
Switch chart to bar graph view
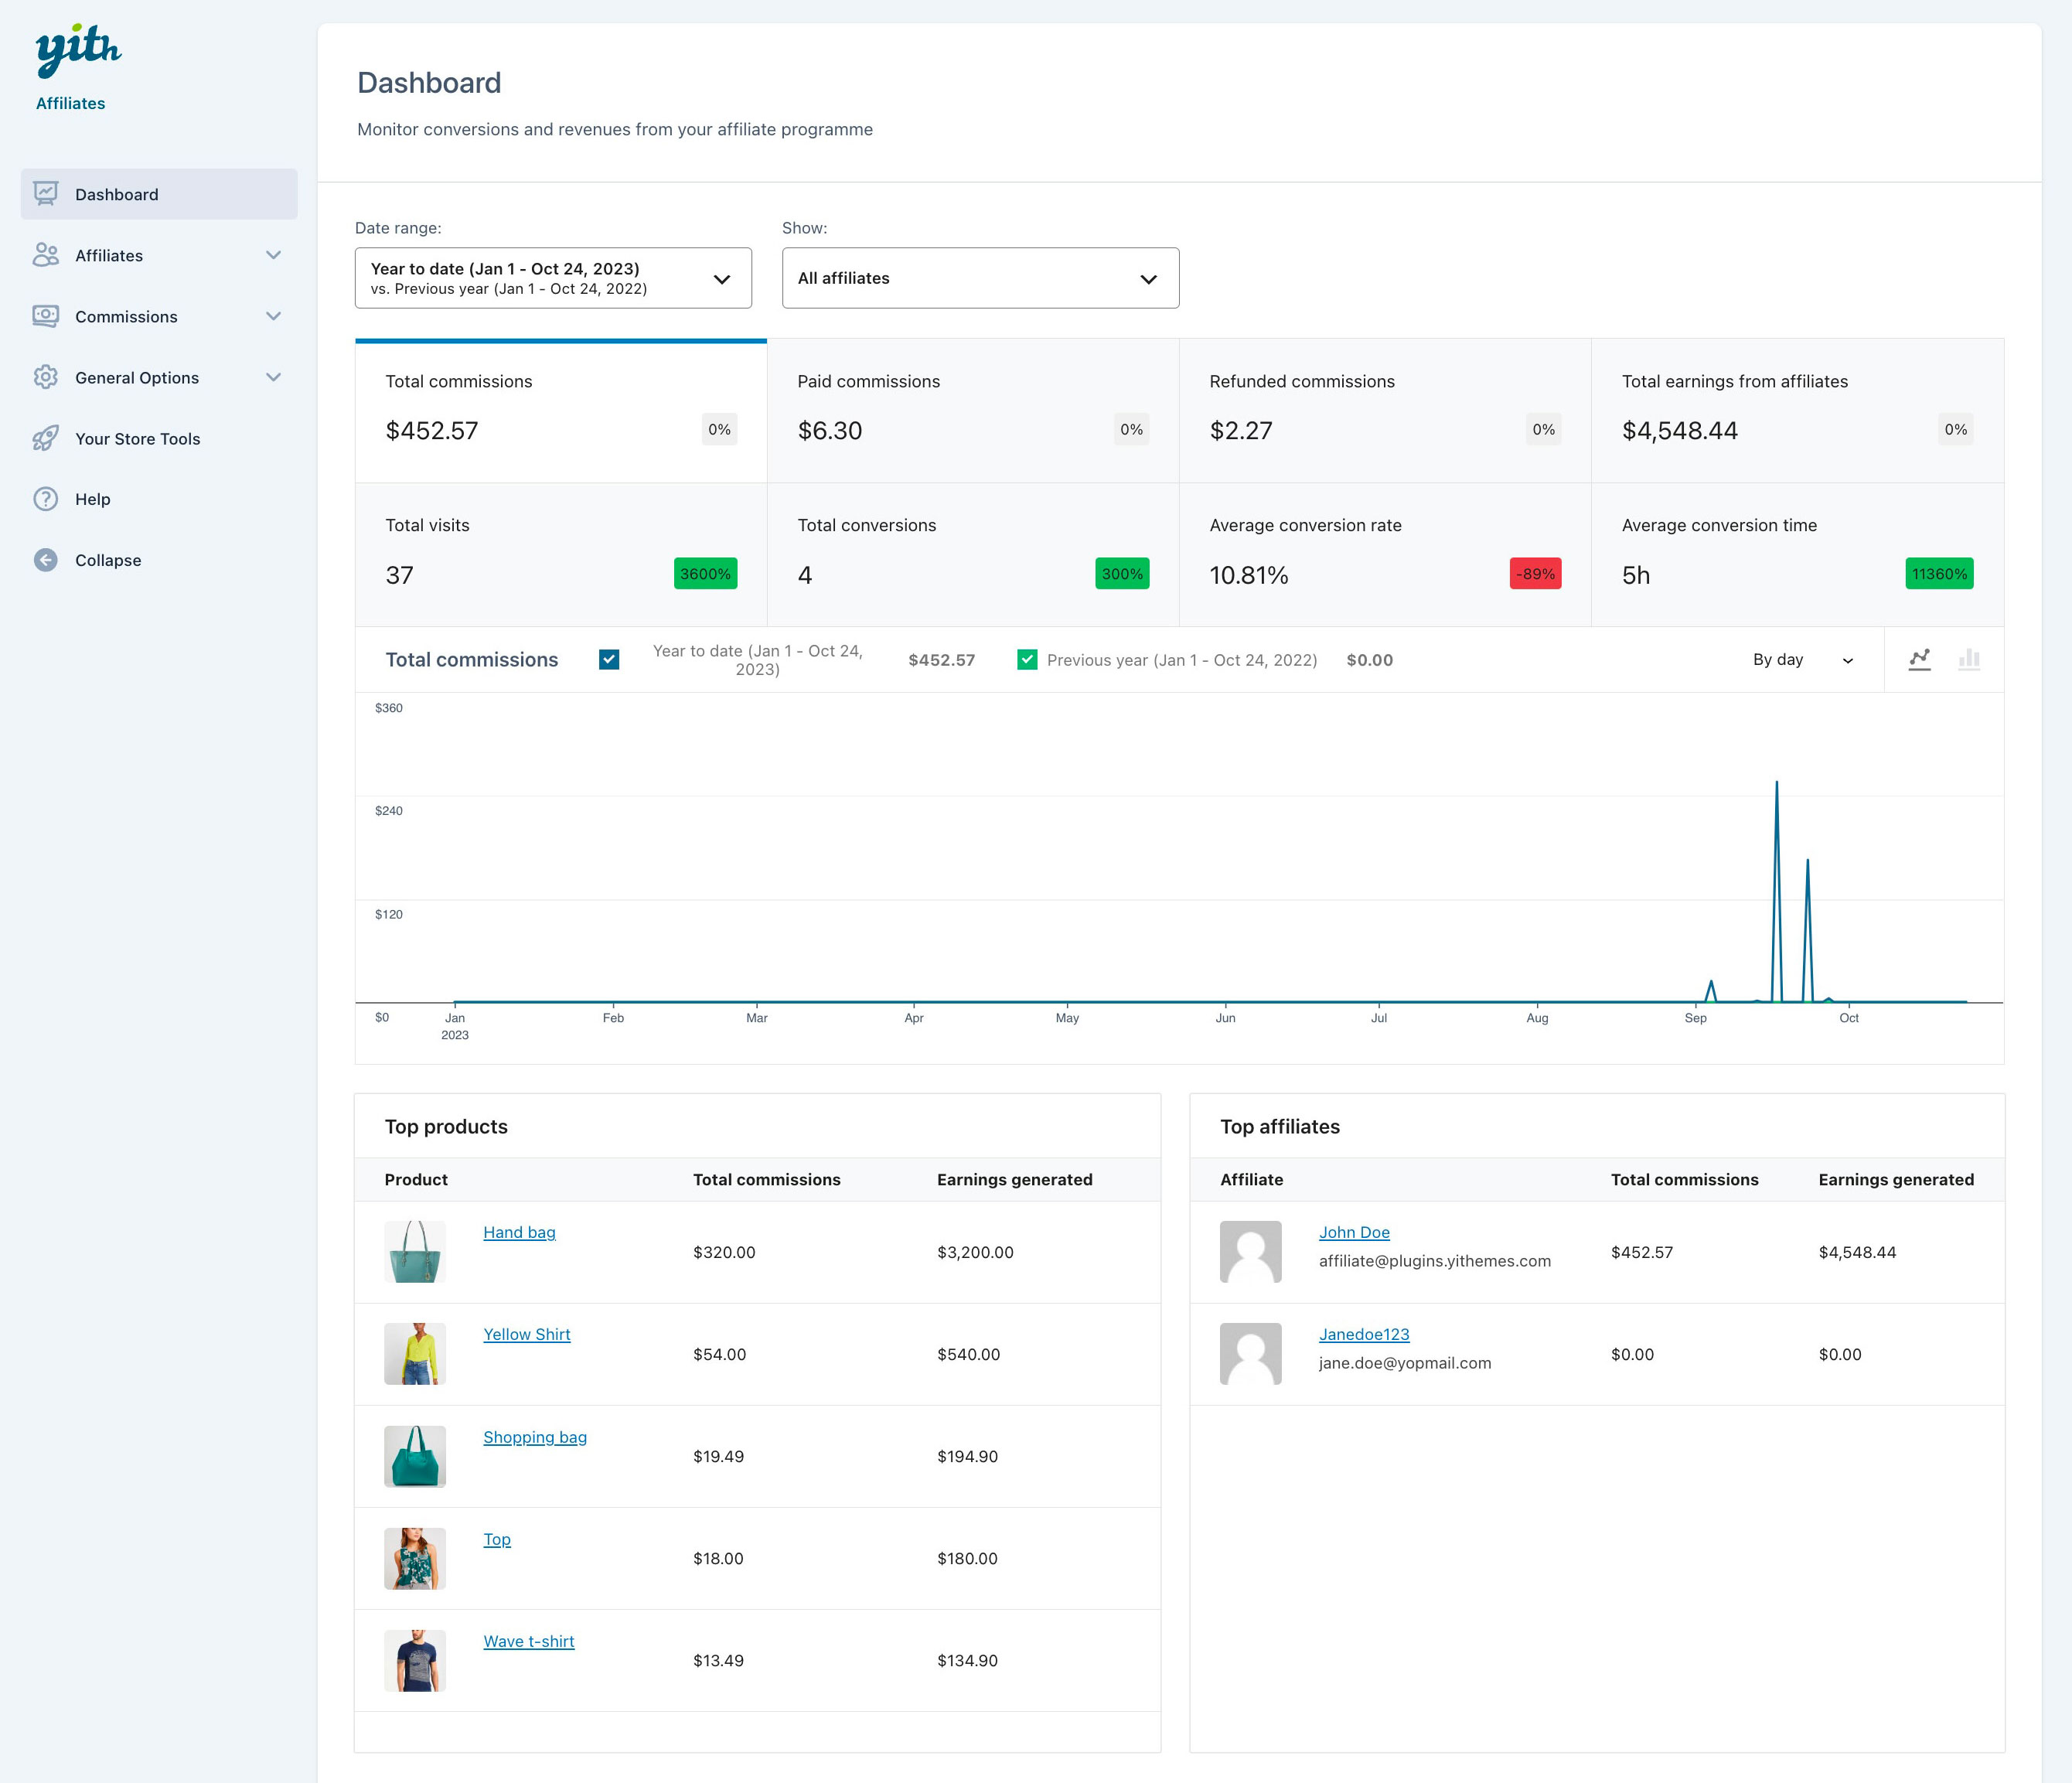(x=1968, y=659)
